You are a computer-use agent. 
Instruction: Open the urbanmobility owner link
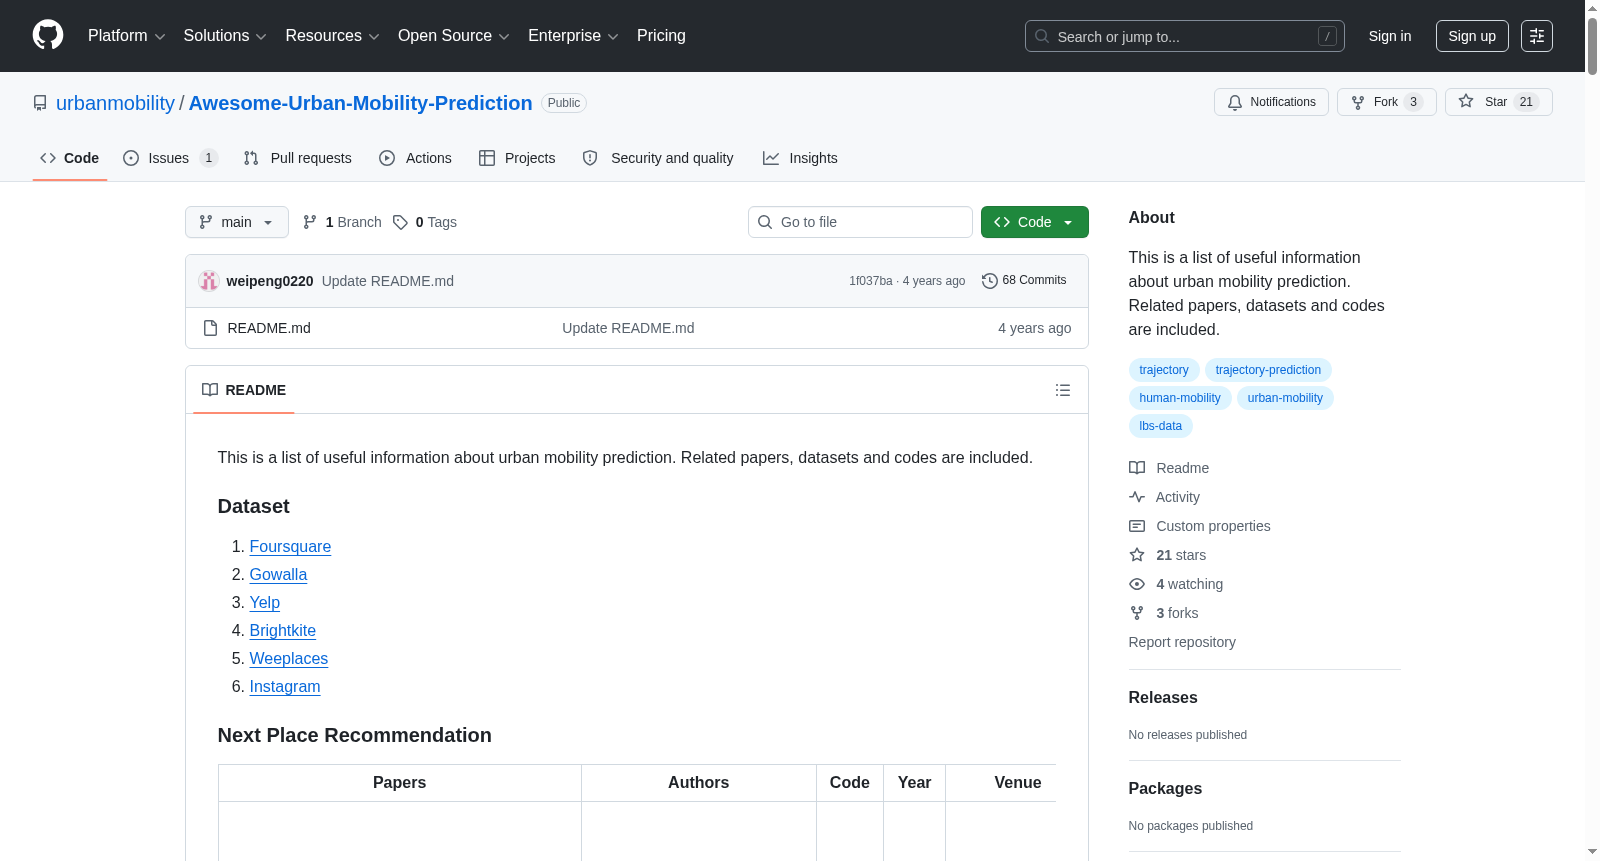pos(115,103)
